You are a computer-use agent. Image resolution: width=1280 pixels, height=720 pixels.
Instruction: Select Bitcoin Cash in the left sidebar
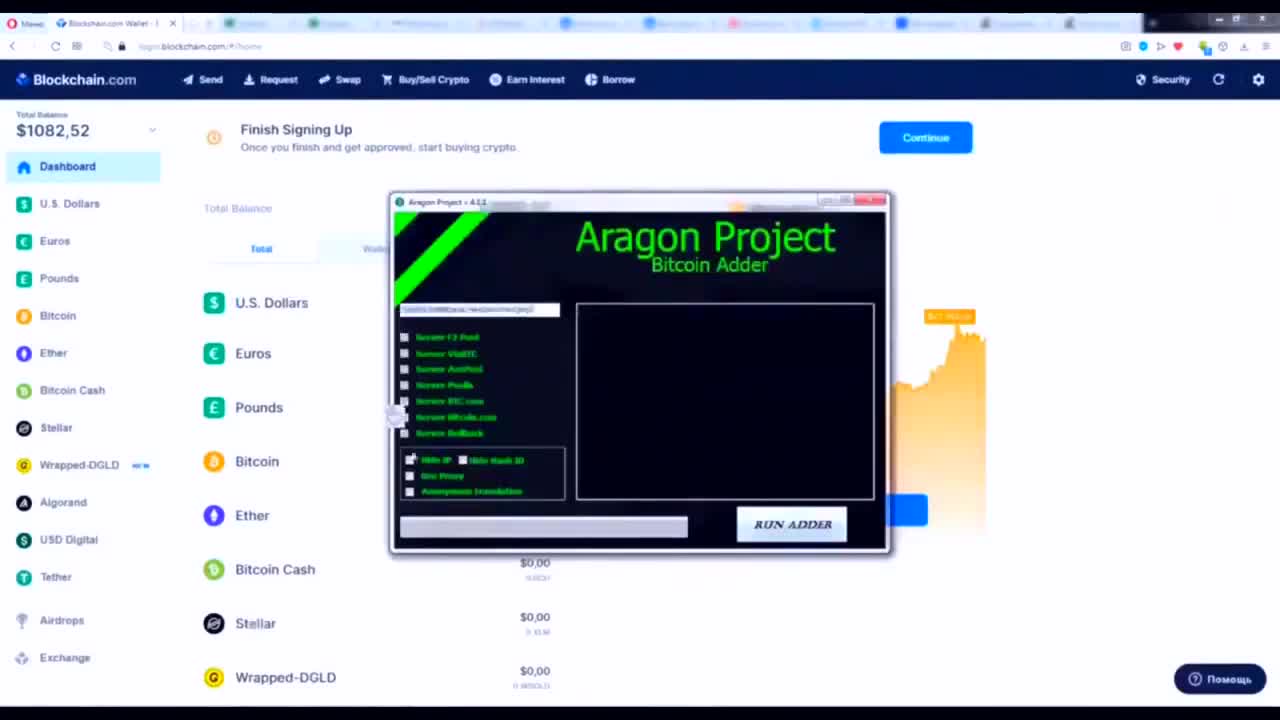(x=61, y=391)
